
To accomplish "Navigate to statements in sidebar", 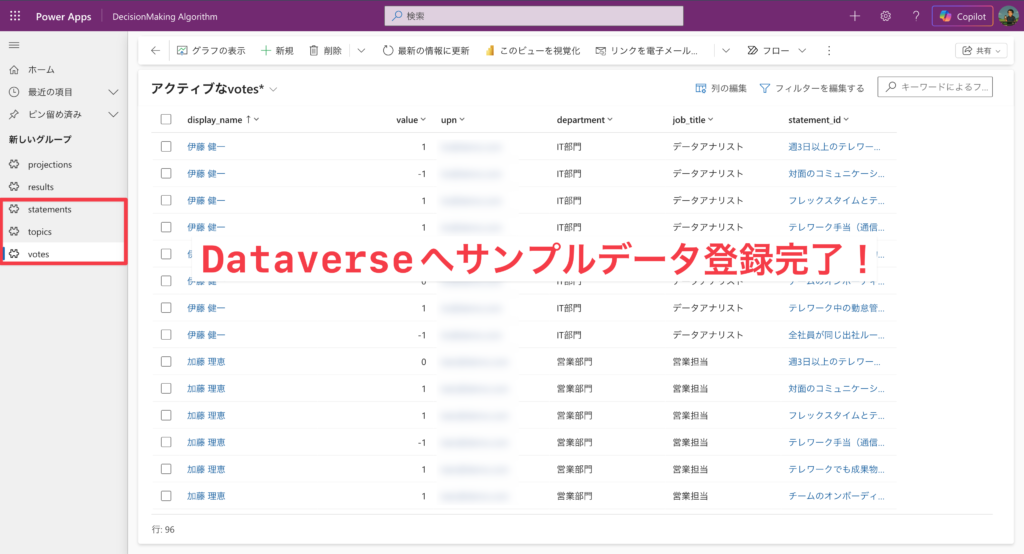I will (49, 209).
